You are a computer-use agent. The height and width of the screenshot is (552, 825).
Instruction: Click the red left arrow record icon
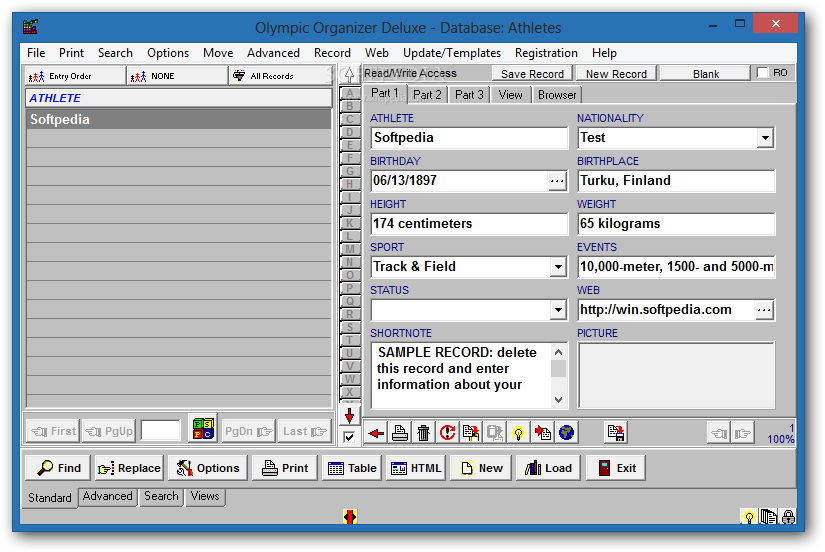pos(376,433)
